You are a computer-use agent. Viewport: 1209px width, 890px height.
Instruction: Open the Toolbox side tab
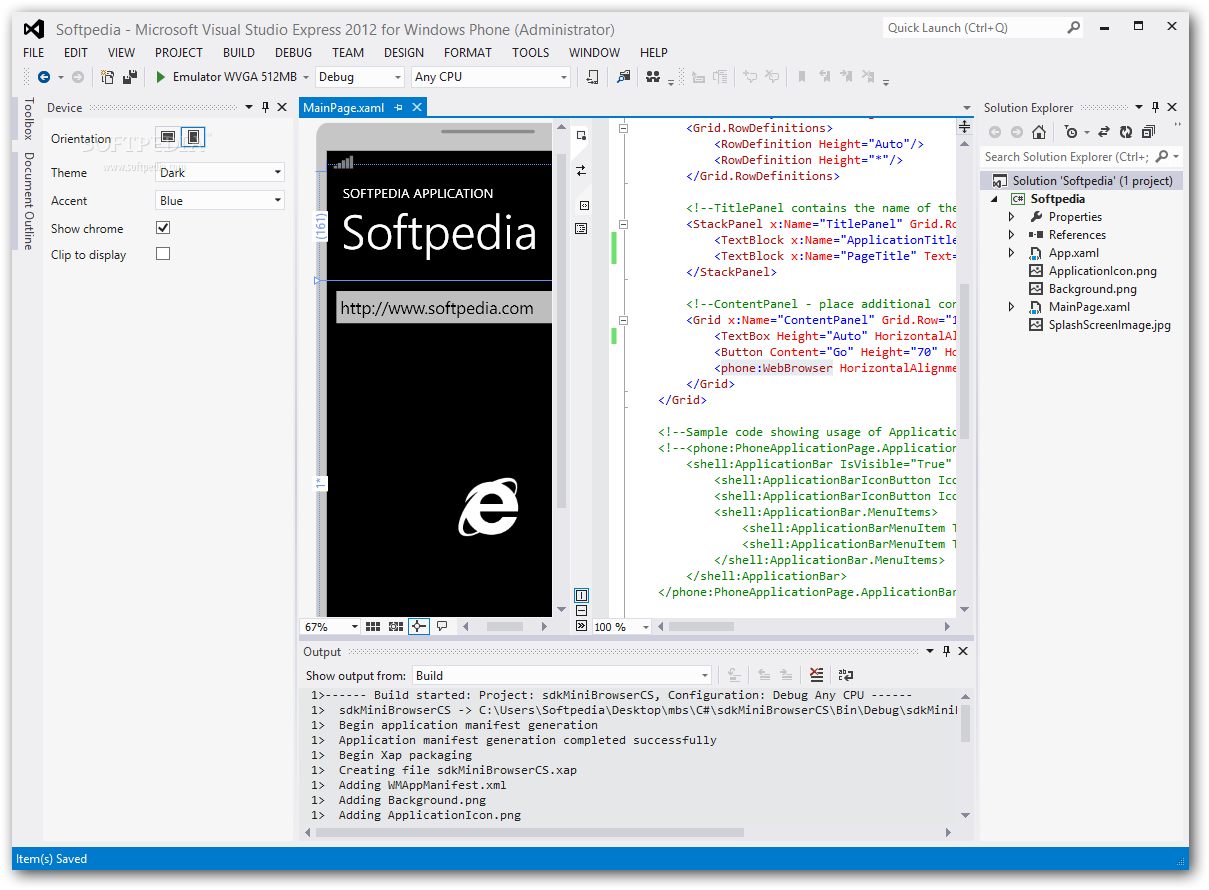tap(28, 119)
